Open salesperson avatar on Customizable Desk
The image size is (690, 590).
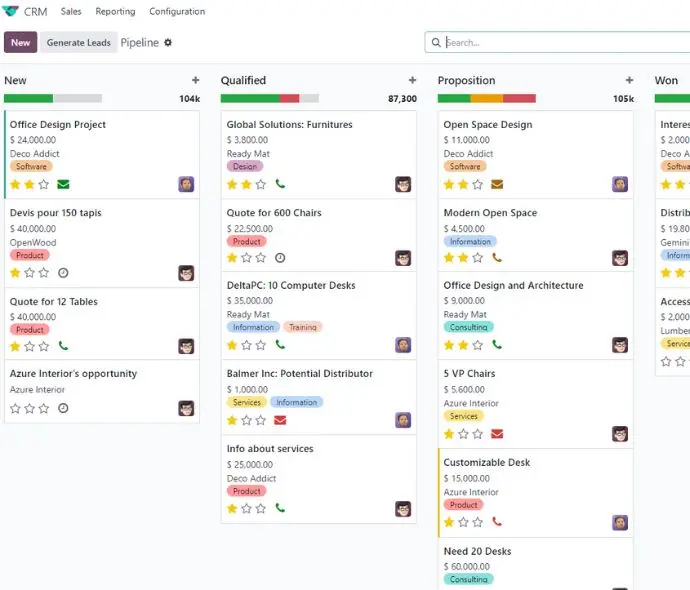click(x=620, y=523)
